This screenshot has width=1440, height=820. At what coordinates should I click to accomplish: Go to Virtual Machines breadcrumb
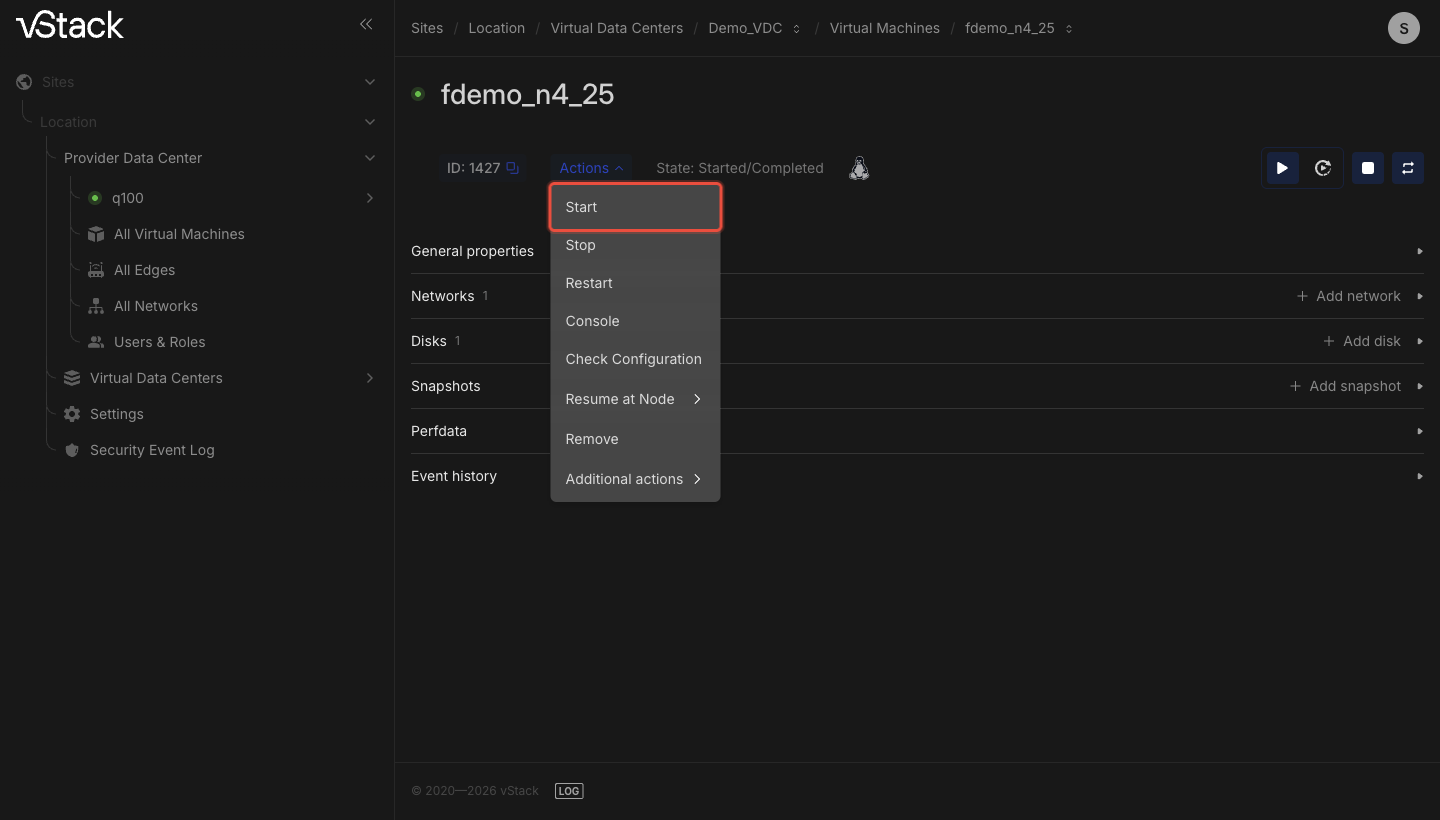pyautogui.click(x=885, y=28)
